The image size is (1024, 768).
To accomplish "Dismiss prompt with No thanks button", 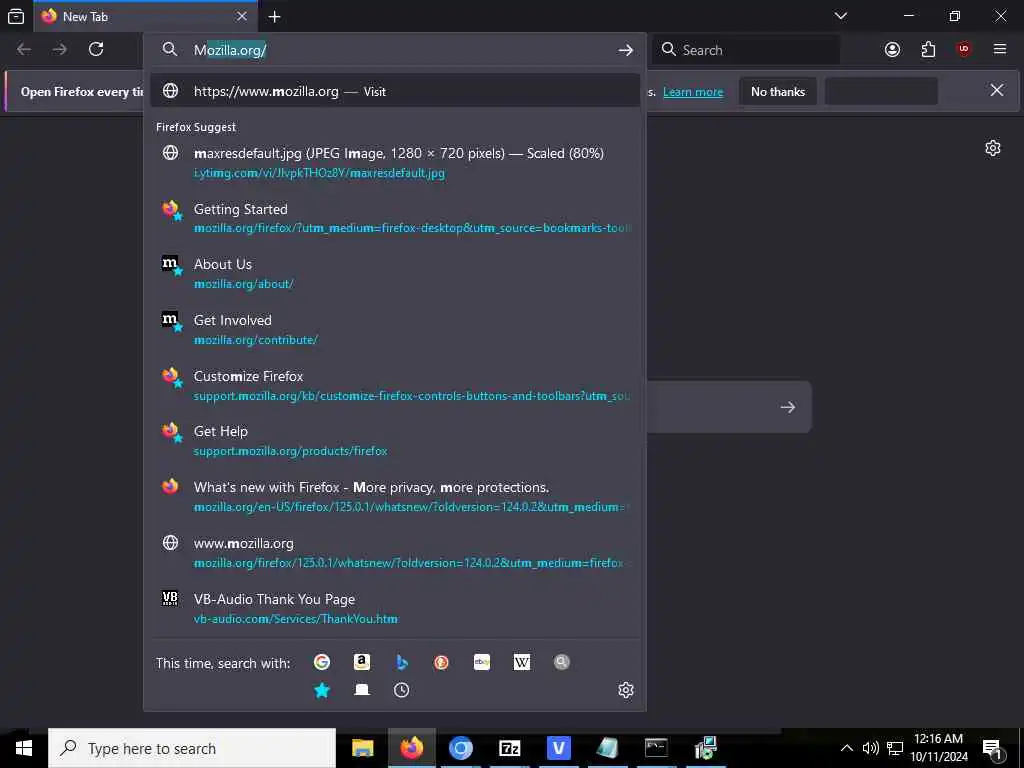I will click(x=778, y=92).
